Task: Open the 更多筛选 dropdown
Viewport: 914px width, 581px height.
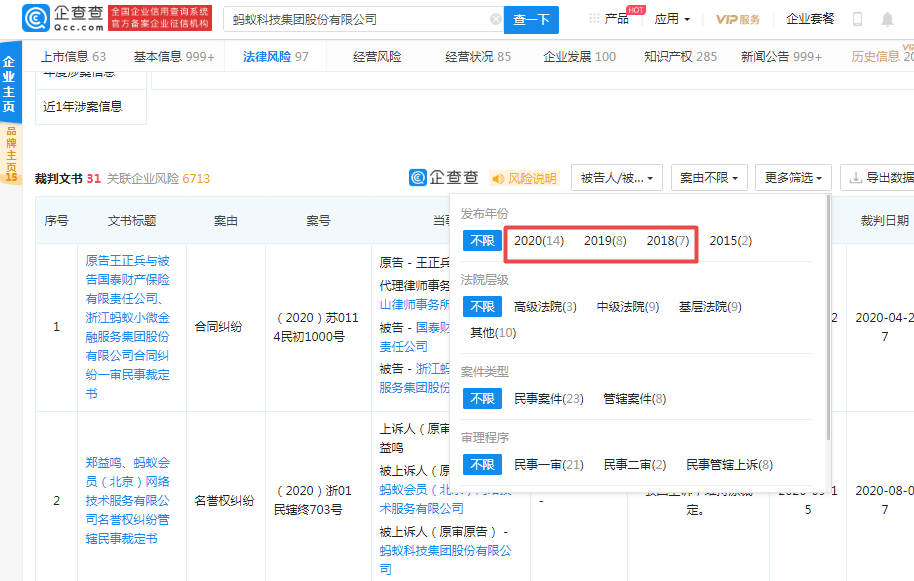Action: click(793, 178)
